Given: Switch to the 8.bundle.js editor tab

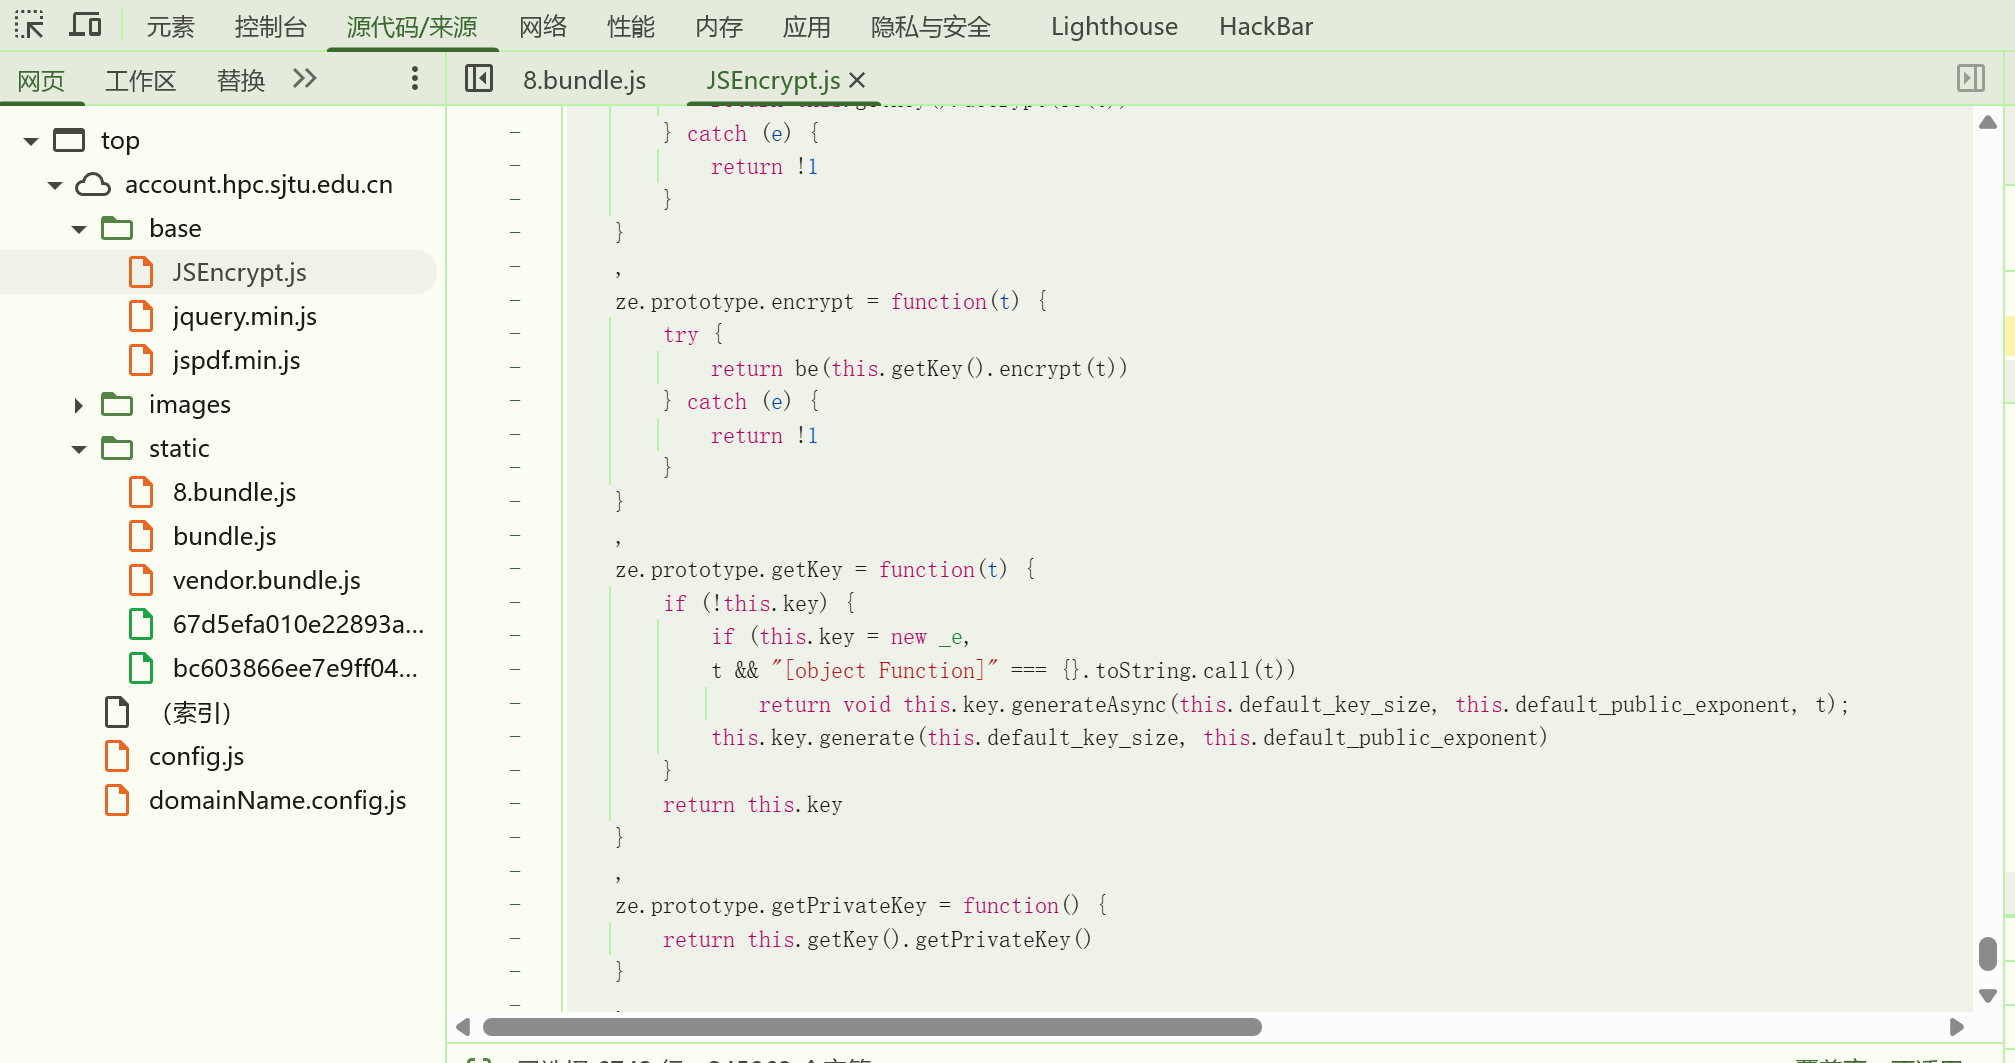Looking at the screenshot, I should (584, 80).
